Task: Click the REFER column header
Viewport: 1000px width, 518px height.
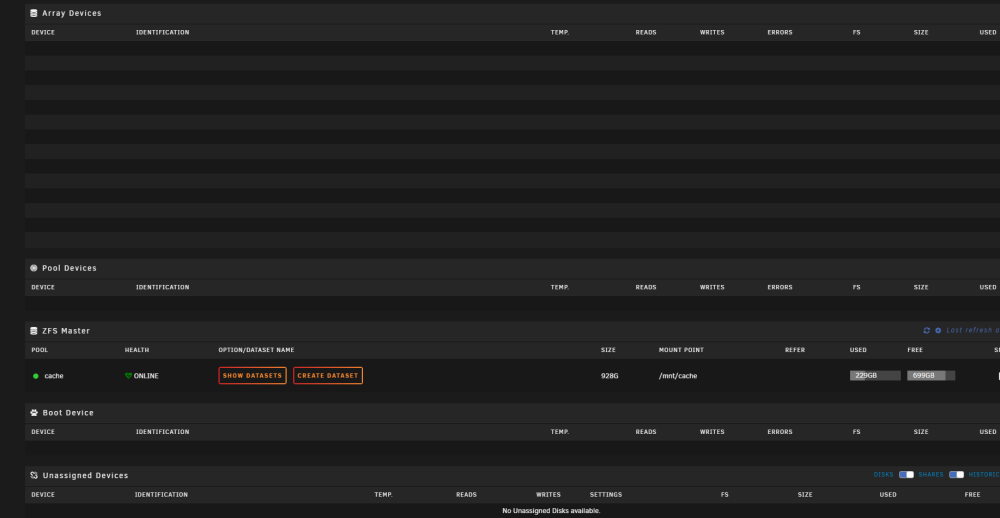Action: coord(795,350)
